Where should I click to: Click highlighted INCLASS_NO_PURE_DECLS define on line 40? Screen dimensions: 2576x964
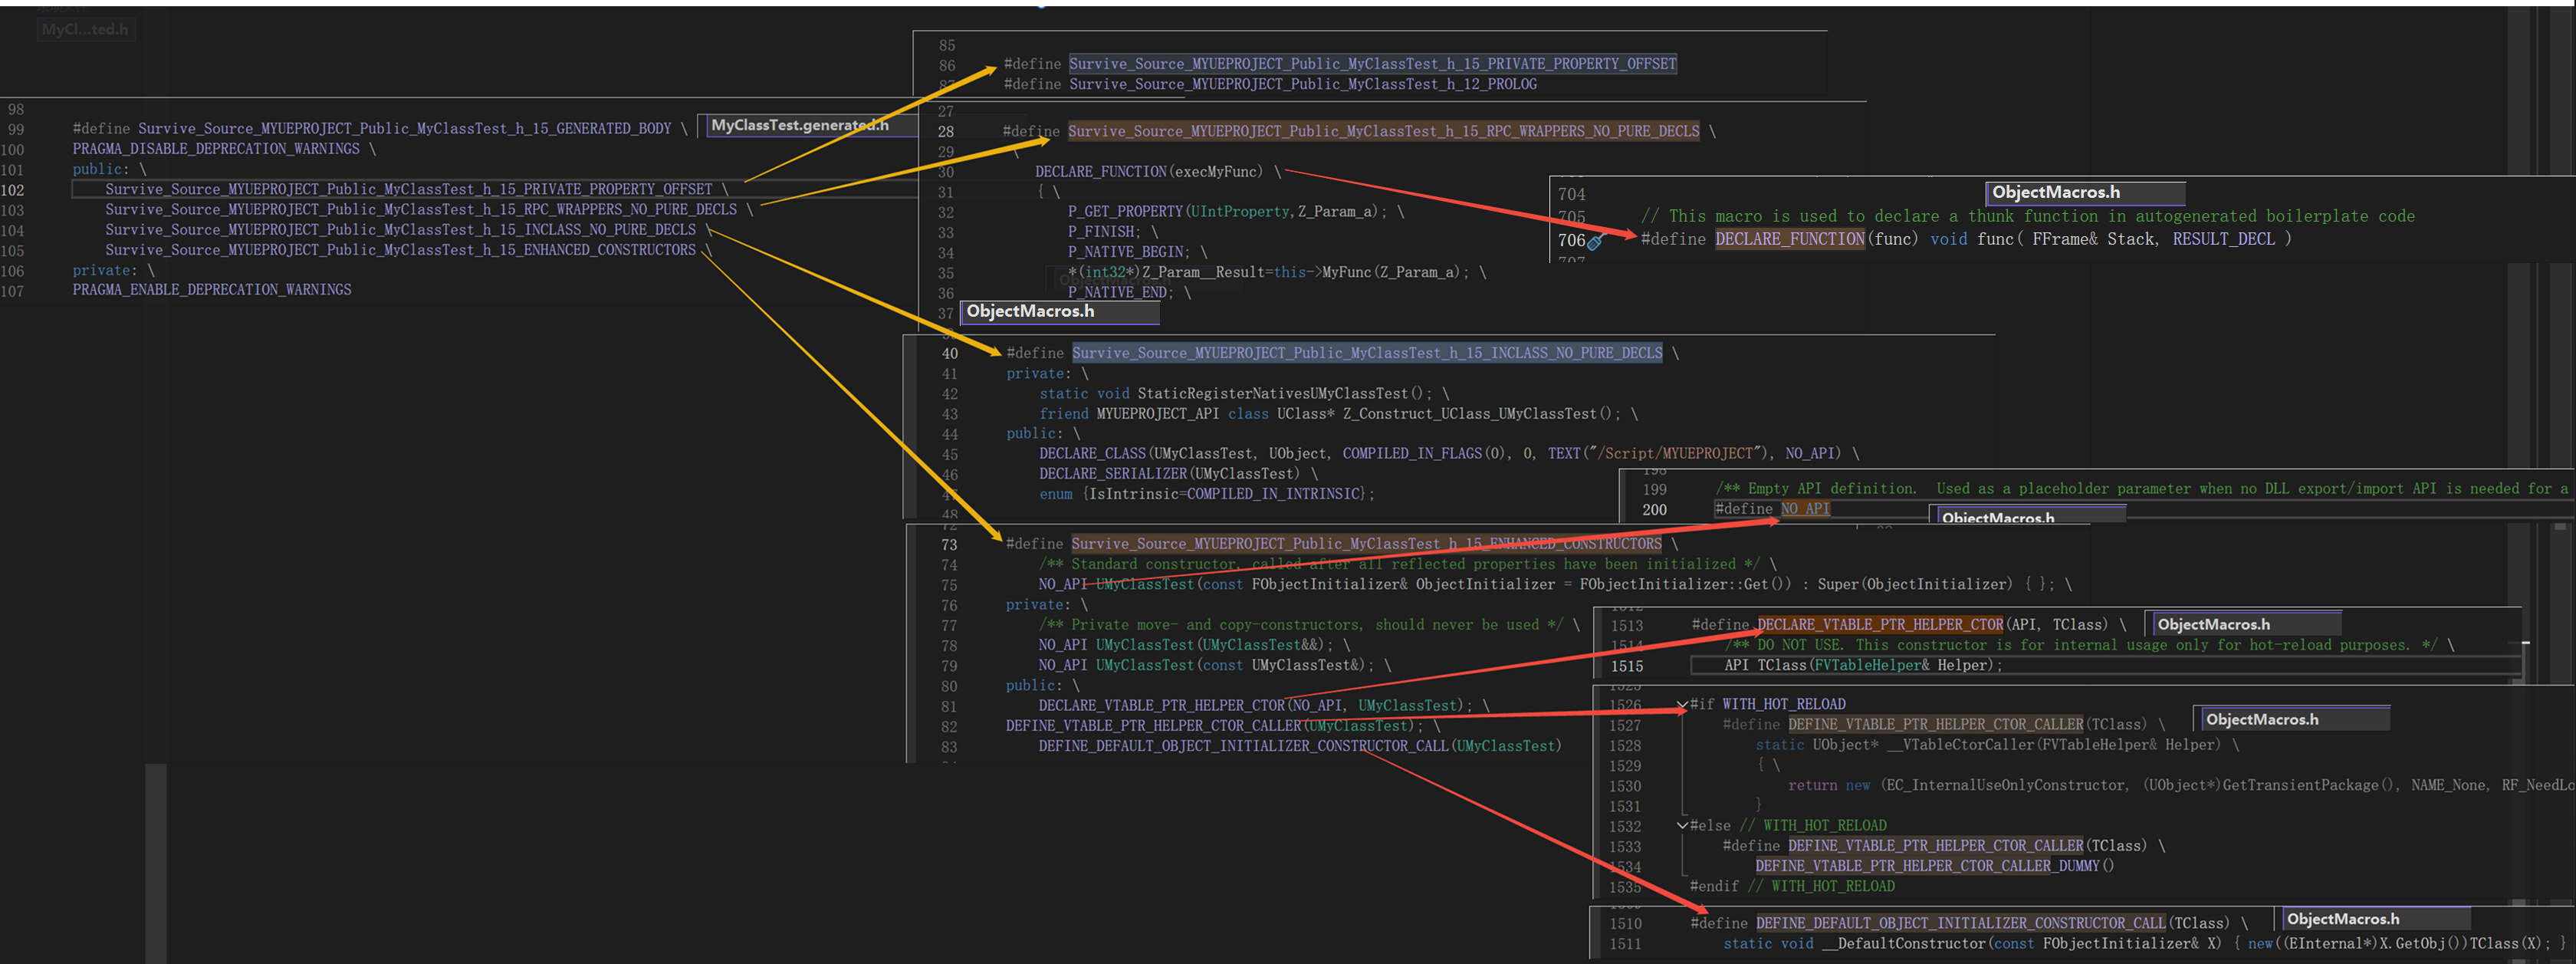(1367, 353)
